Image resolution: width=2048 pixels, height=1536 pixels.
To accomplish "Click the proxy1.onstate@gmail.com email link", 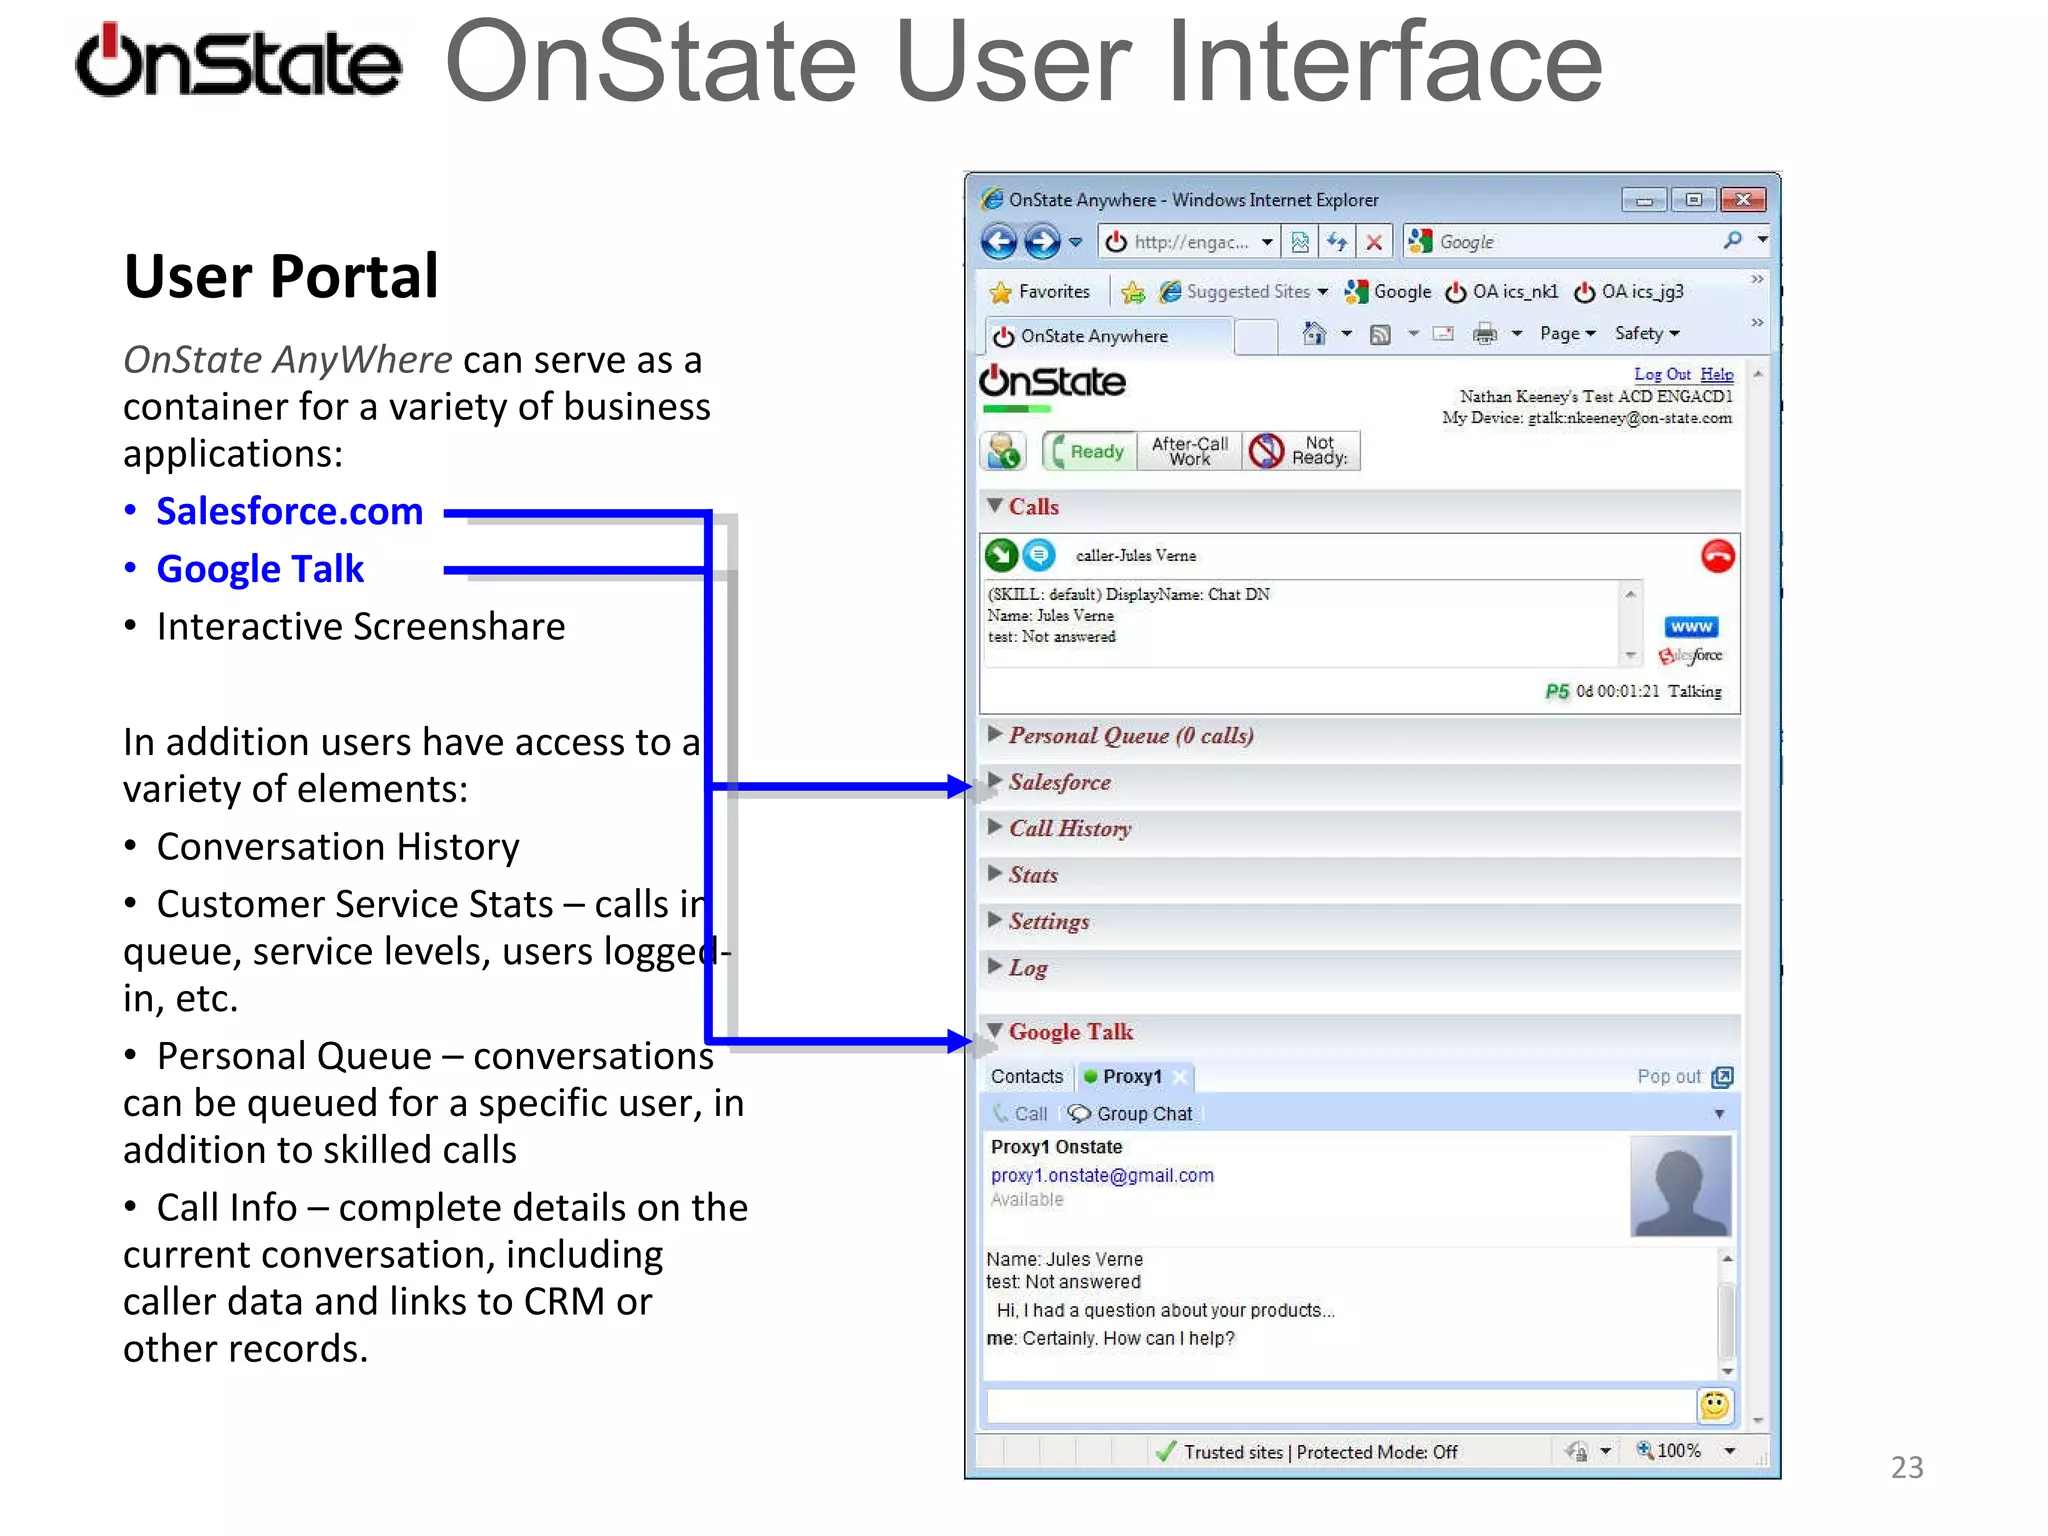I will tap(1102, 1176).
